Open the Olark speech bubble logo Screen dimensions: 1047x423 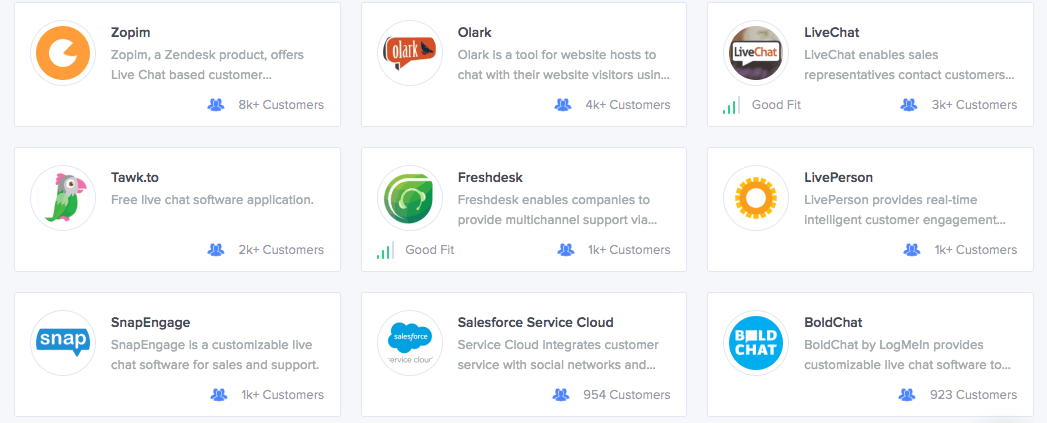click(x=410, y=53)
